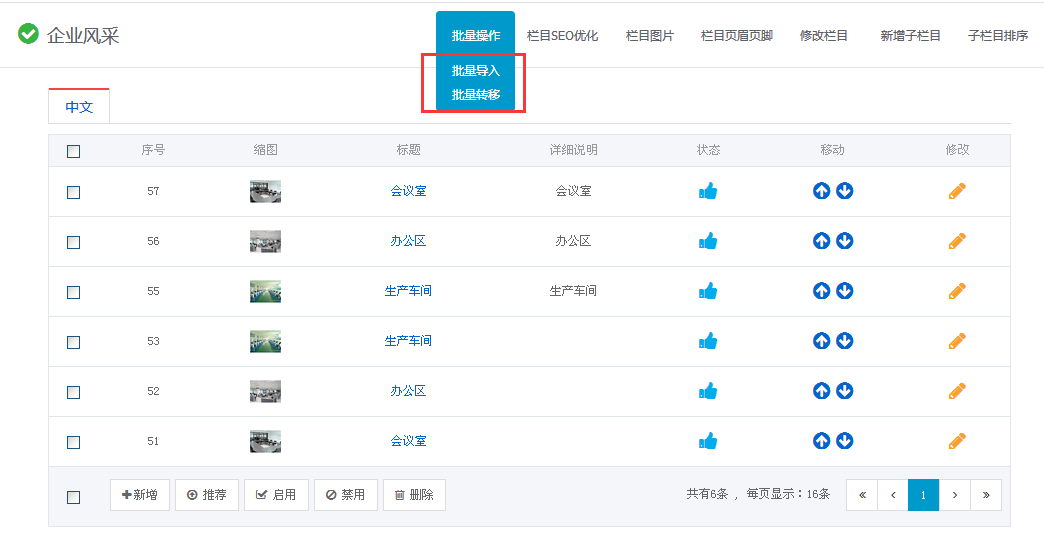Screen dimensions: 1044x535
Task: Open the 批量操作 dropdown menu
Action: (475, 36)
